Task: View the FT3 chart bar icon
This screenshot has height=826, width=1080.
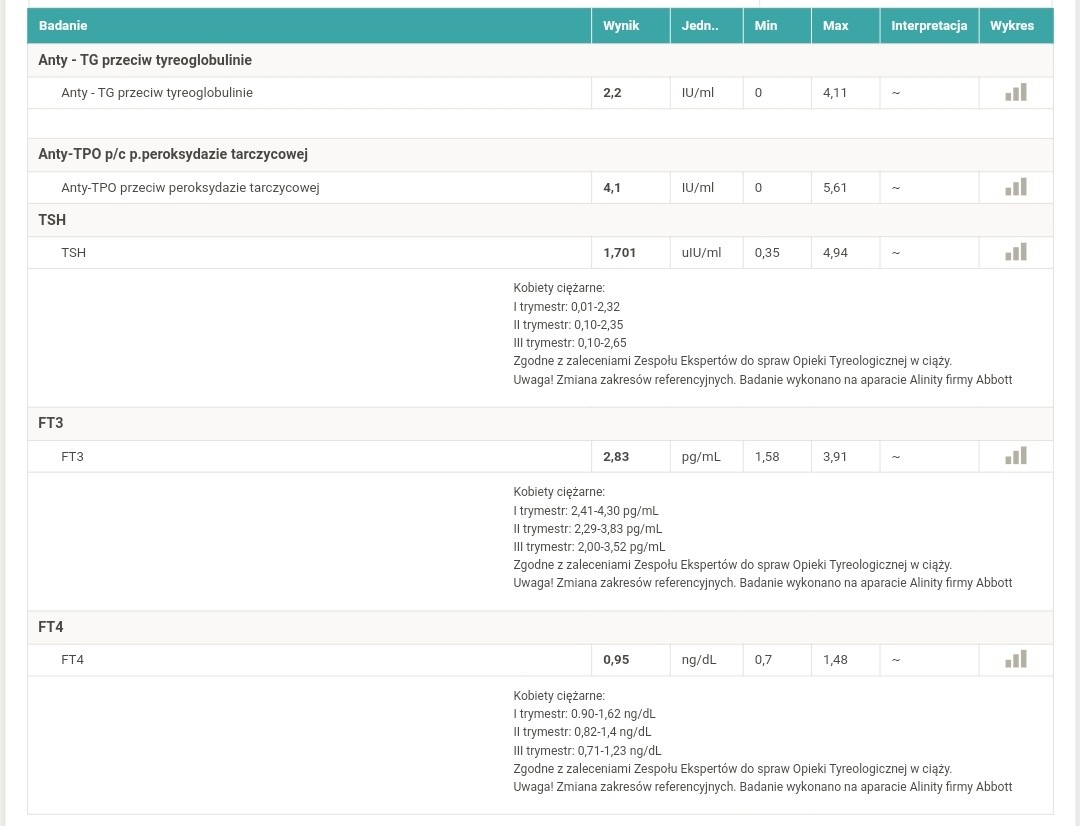Action: (x=1015, y=456)
